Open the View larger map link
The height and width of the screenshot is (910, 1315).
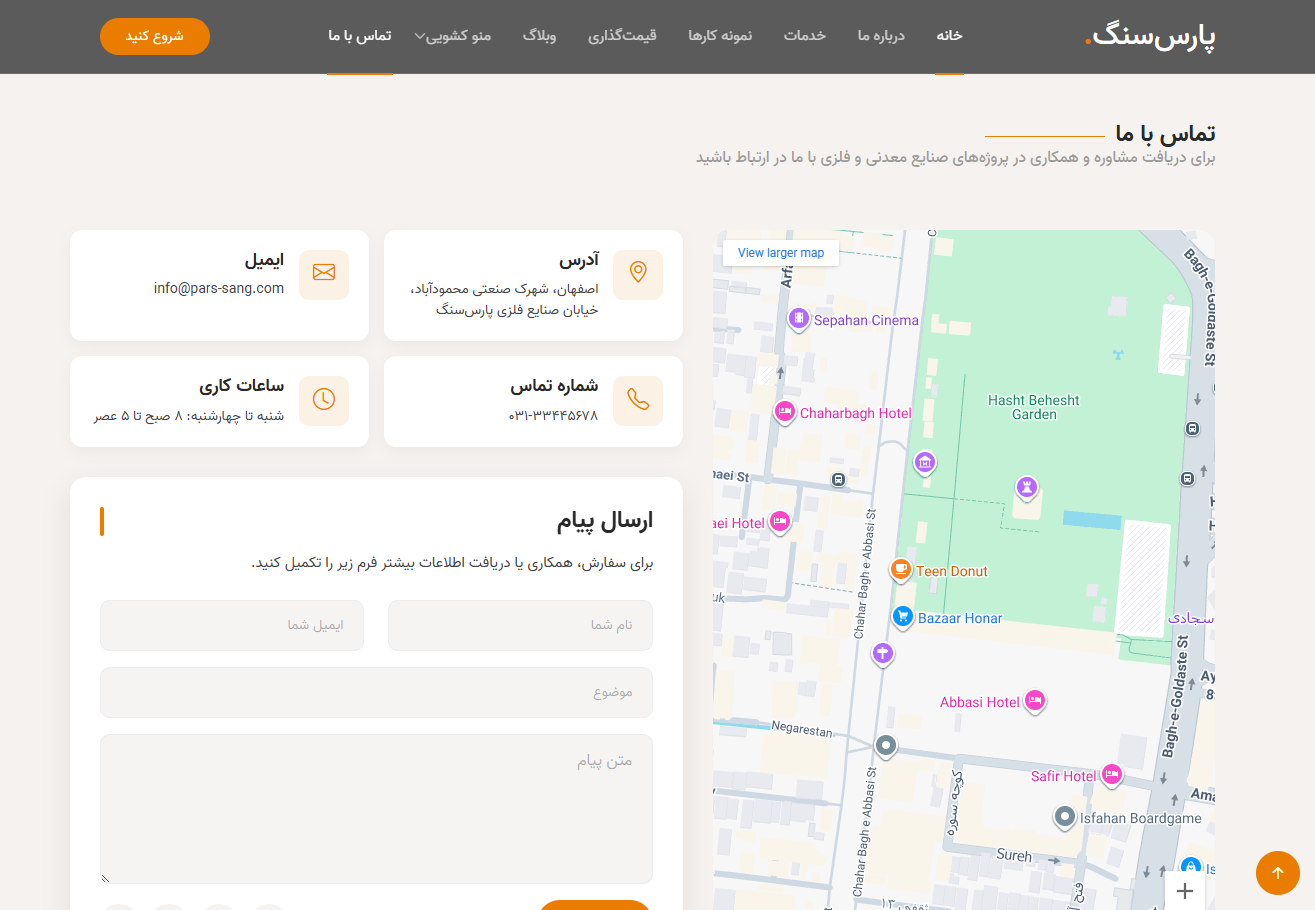click(780, 252)
